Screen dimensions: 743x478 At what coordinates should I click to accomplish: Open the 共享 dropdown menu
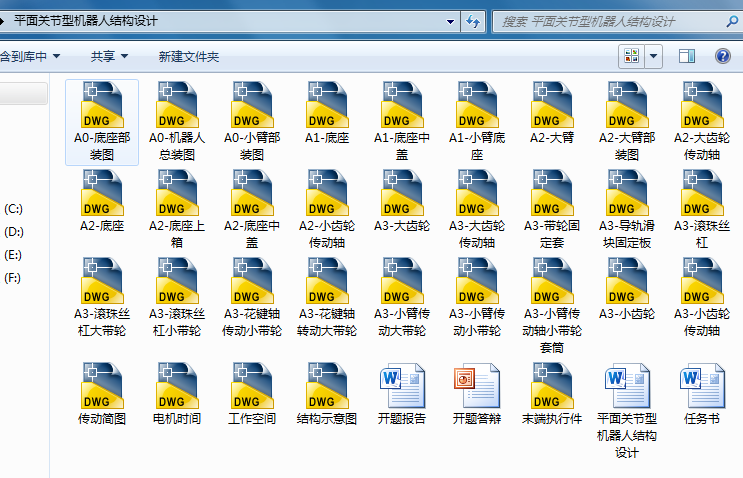(x=109, y=56)
